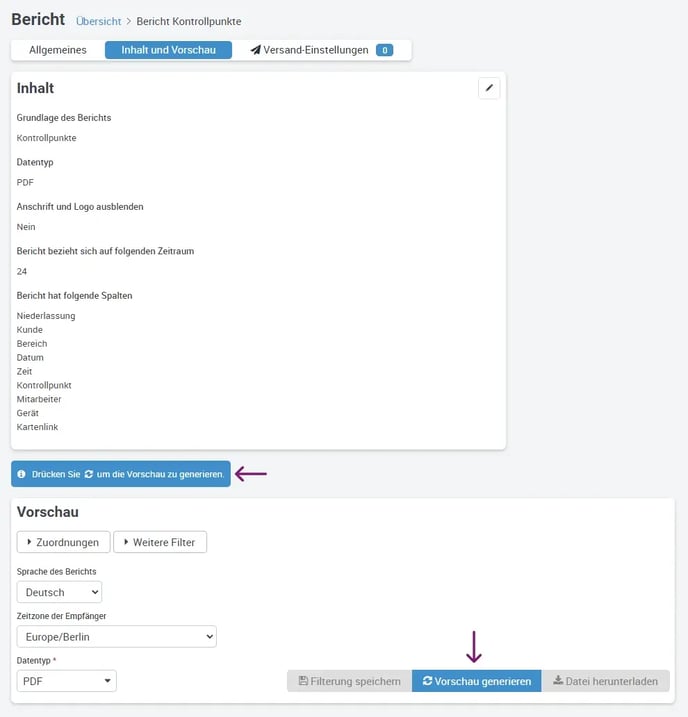Click the refresh icon on Vorschau generieren
This screenshot has height=717, width=688.
pos(427,681)
